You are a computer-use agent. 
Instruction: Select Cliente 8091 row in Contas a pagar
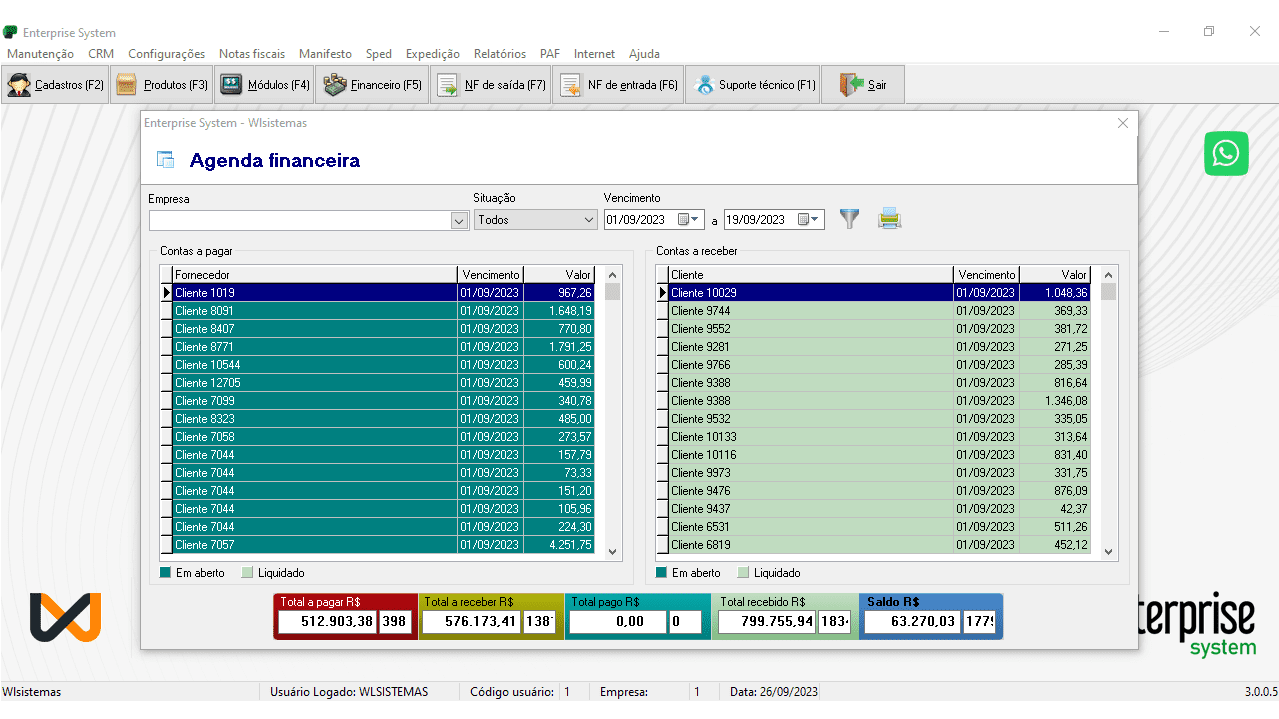coord(314,311)
